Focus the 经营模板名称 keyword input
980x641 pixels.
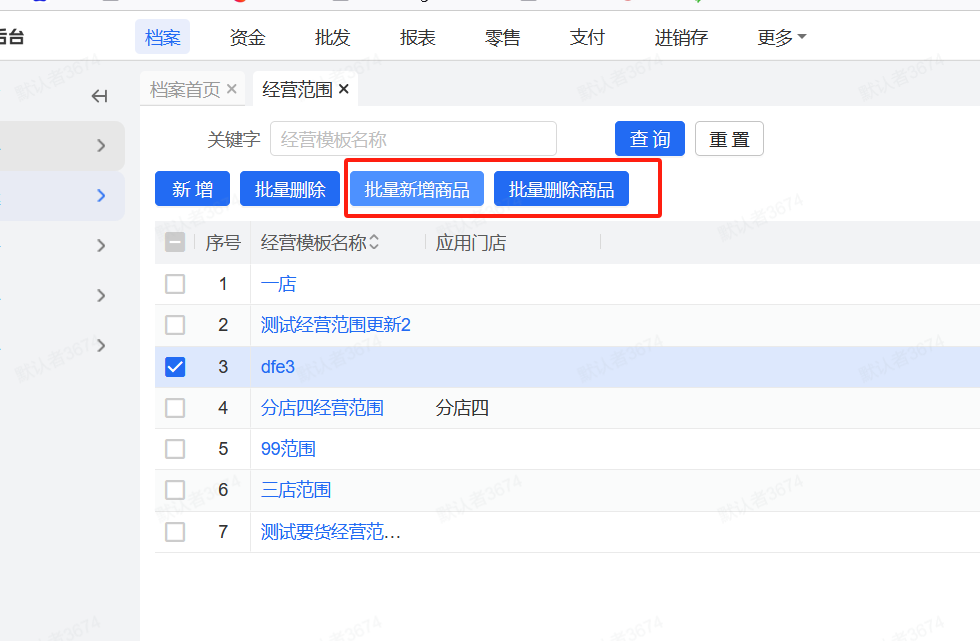[x=413, y=139]
